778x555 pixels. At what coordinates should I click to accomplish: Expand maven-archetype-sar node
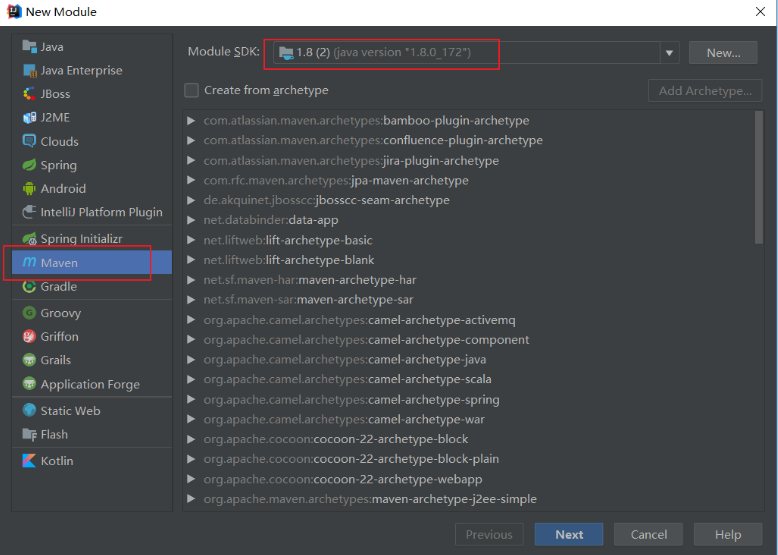click(191, 300)
